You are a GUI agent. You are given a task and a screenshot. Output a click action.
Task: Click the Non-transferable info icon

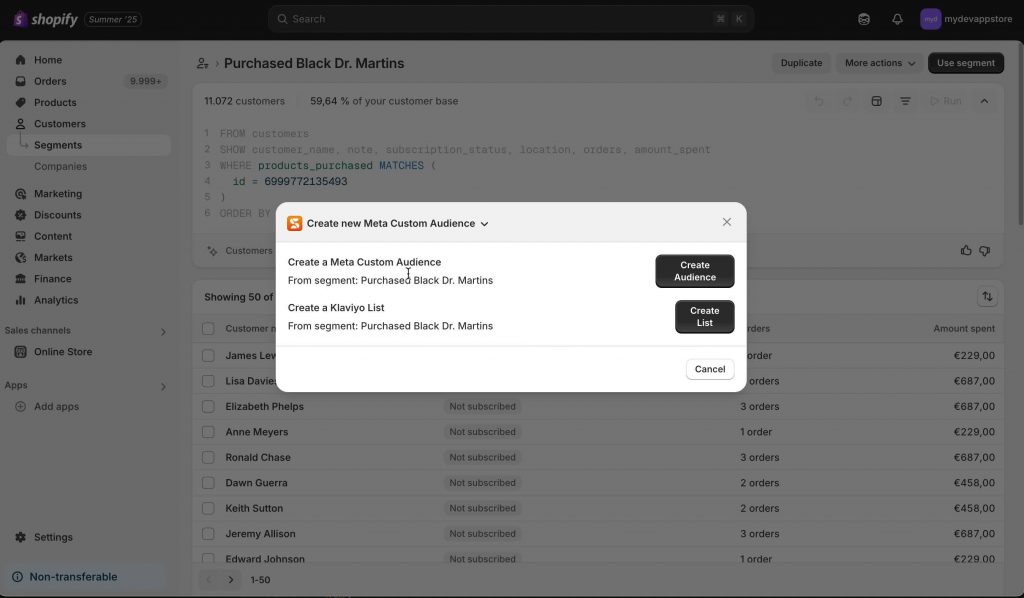tap(18, 577)
